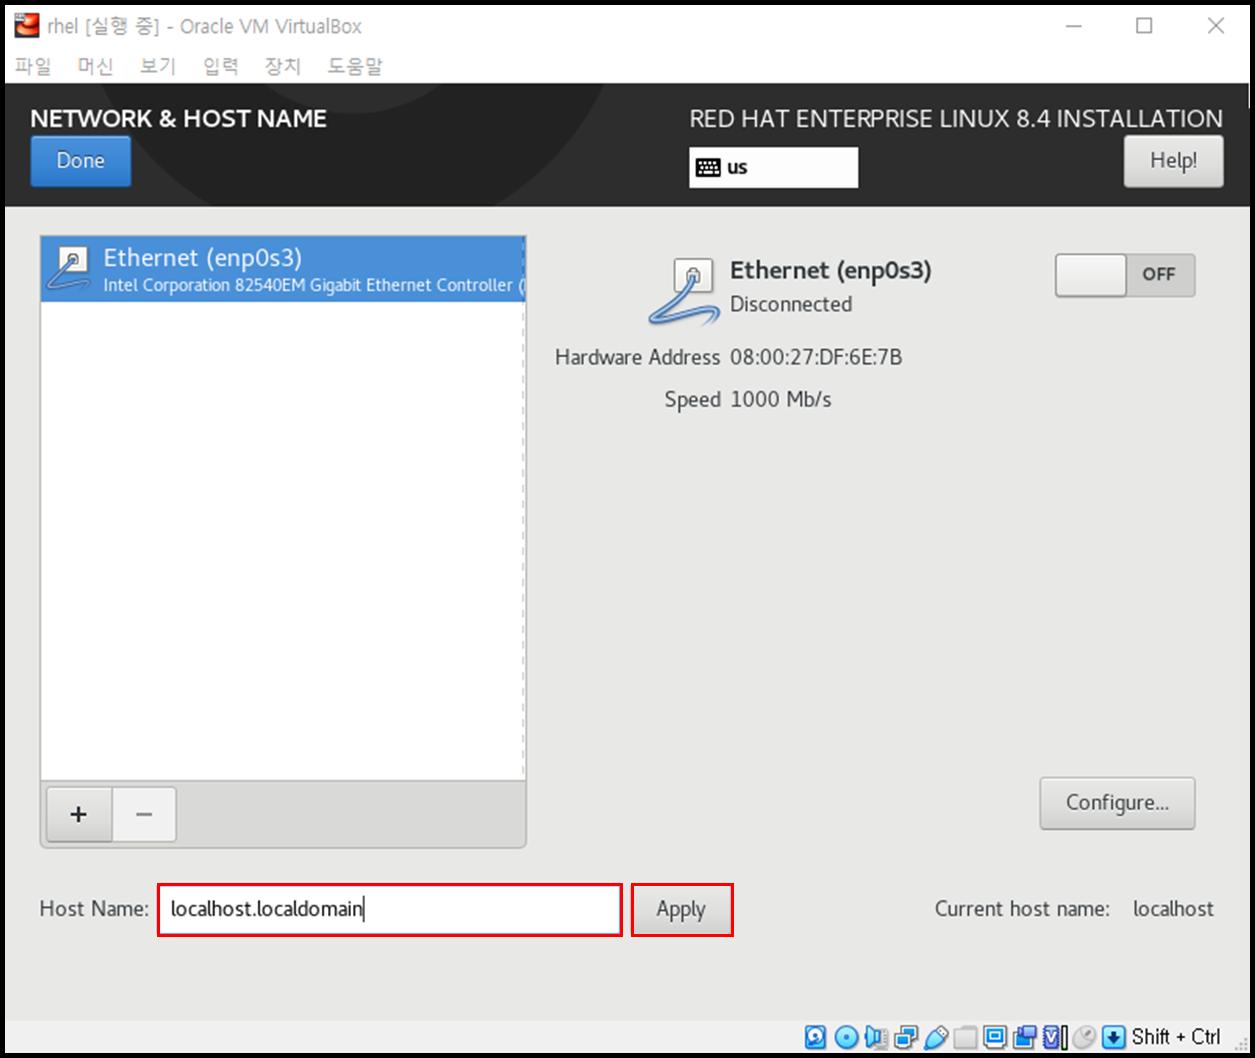The image size is (1255, 1058).
Task: Click the NETWORK & HOST NAME heading
Action: 179,118
